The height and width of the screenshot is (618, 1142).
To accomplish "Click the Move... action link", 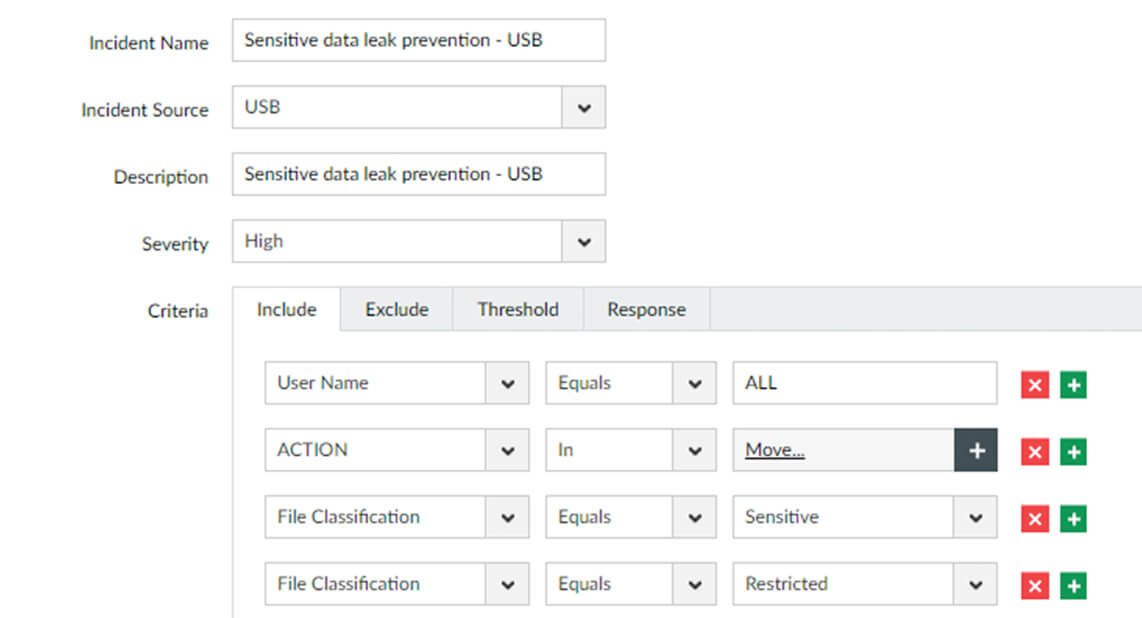I will pos(775,451).
